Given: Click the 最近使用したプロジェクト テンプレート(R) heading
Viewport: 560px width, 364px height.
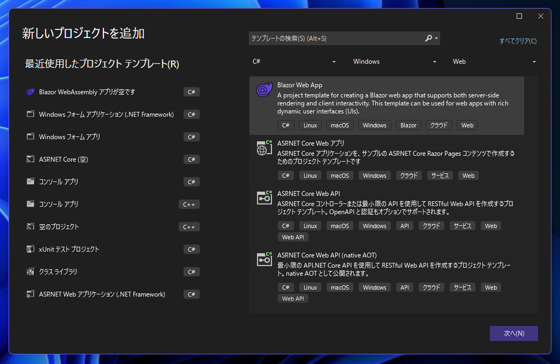Looking at the screenshot, I should pos(102,64).
